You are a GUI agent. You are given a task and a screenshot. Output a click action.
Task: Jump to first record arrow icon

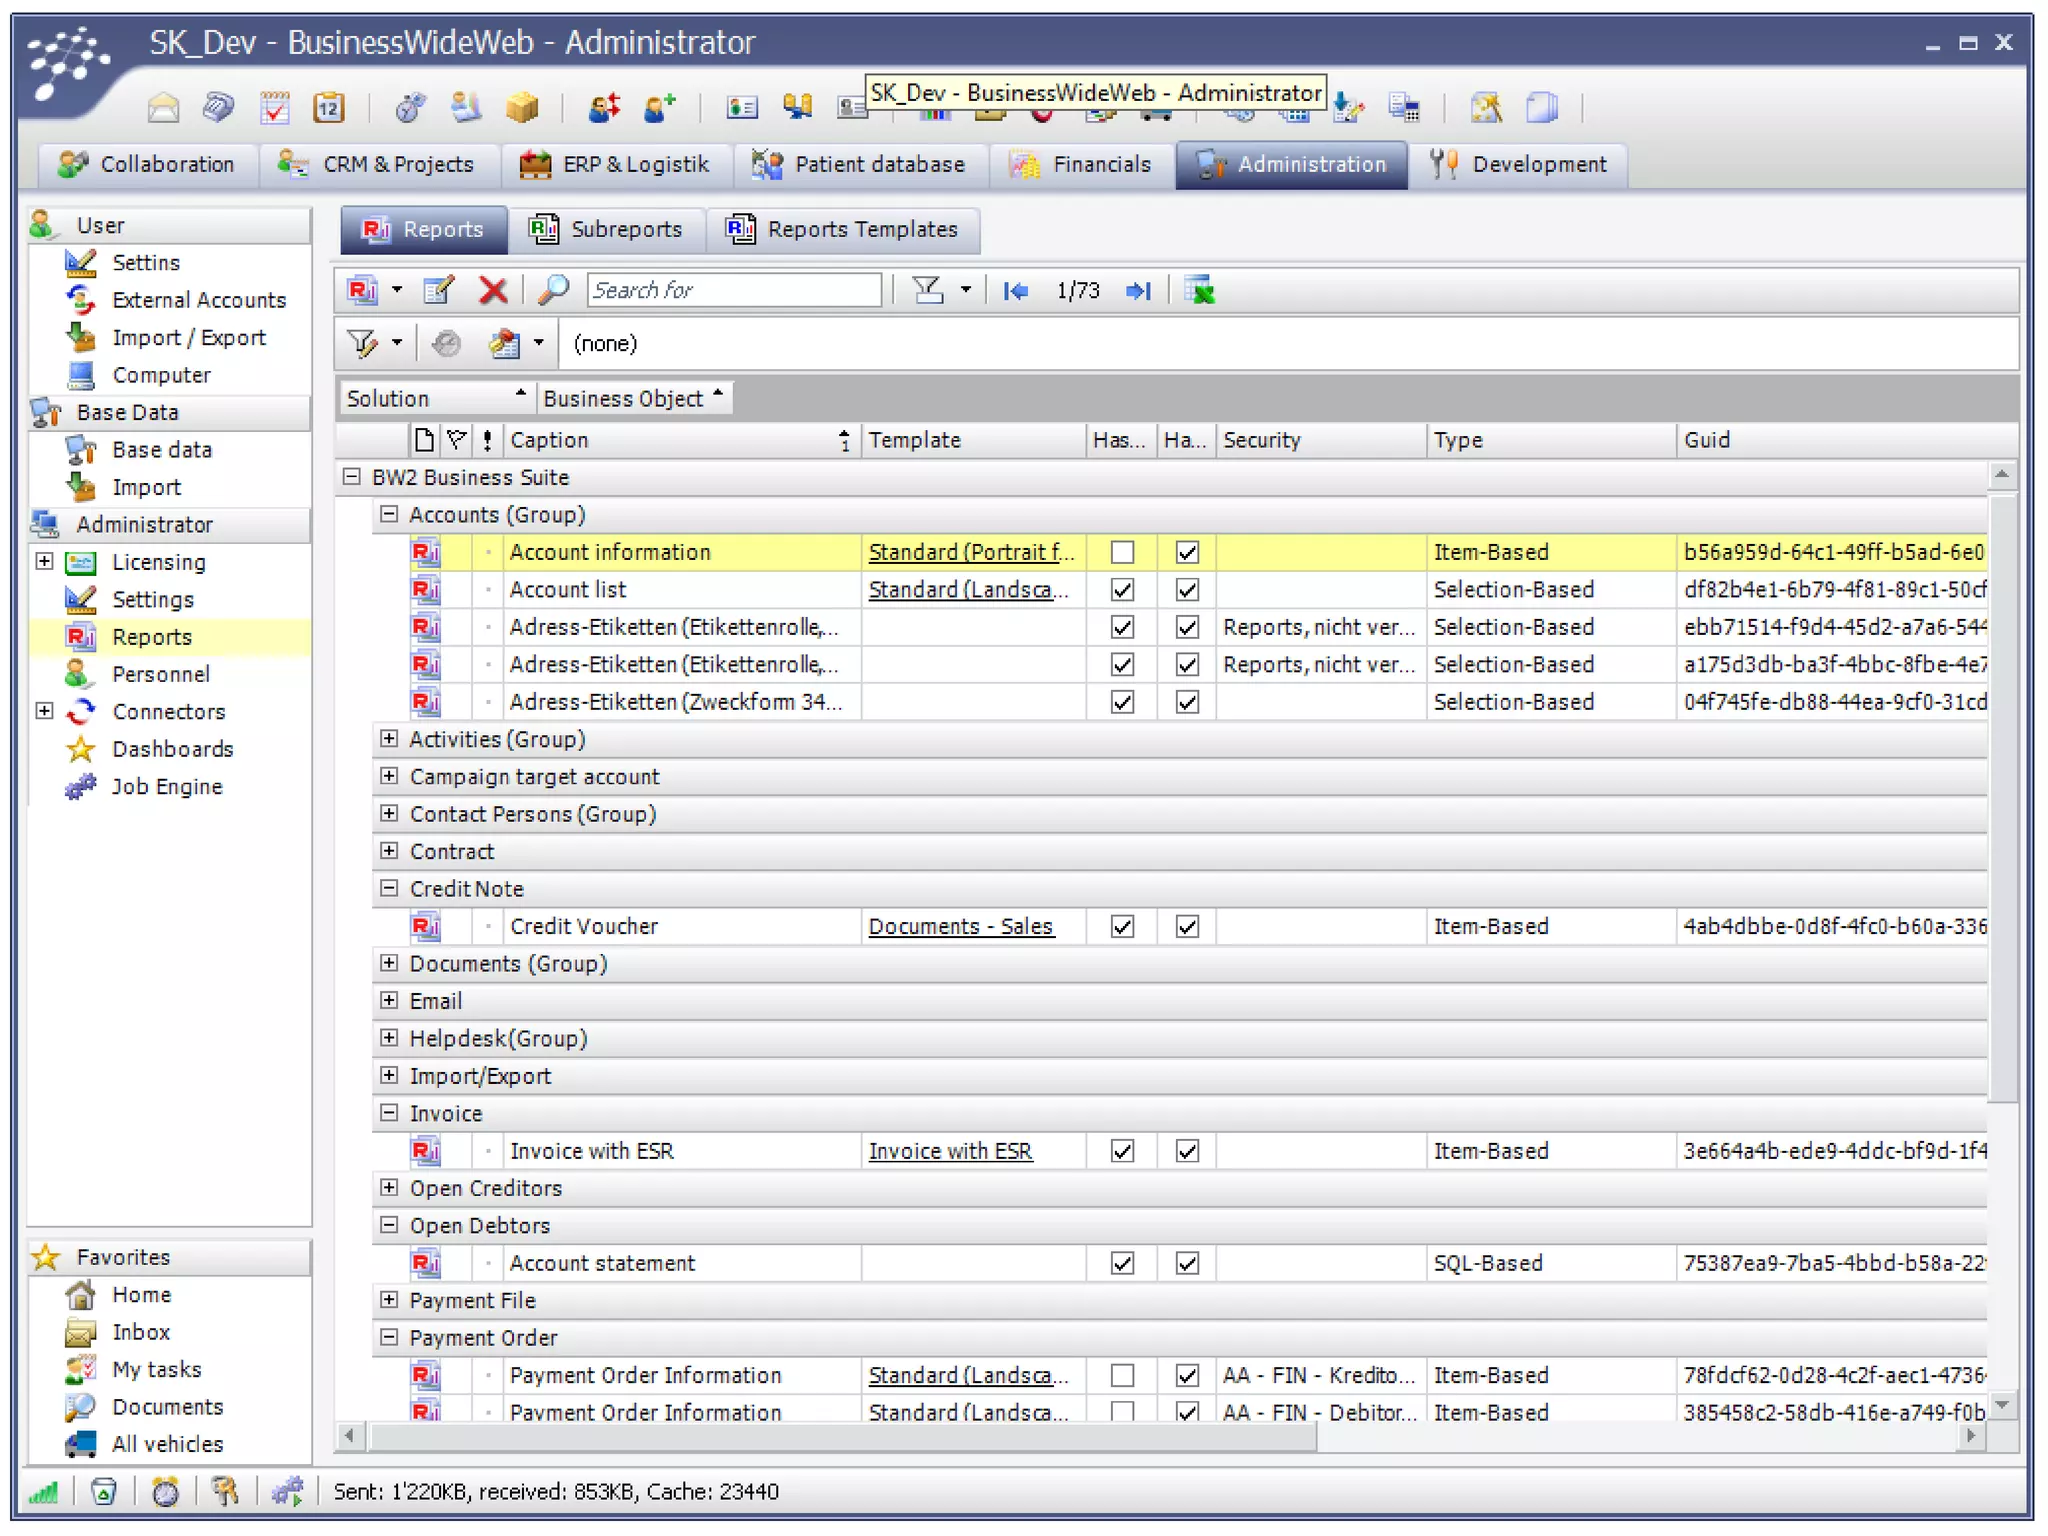pyautogui.click(x=1016, y=291)
